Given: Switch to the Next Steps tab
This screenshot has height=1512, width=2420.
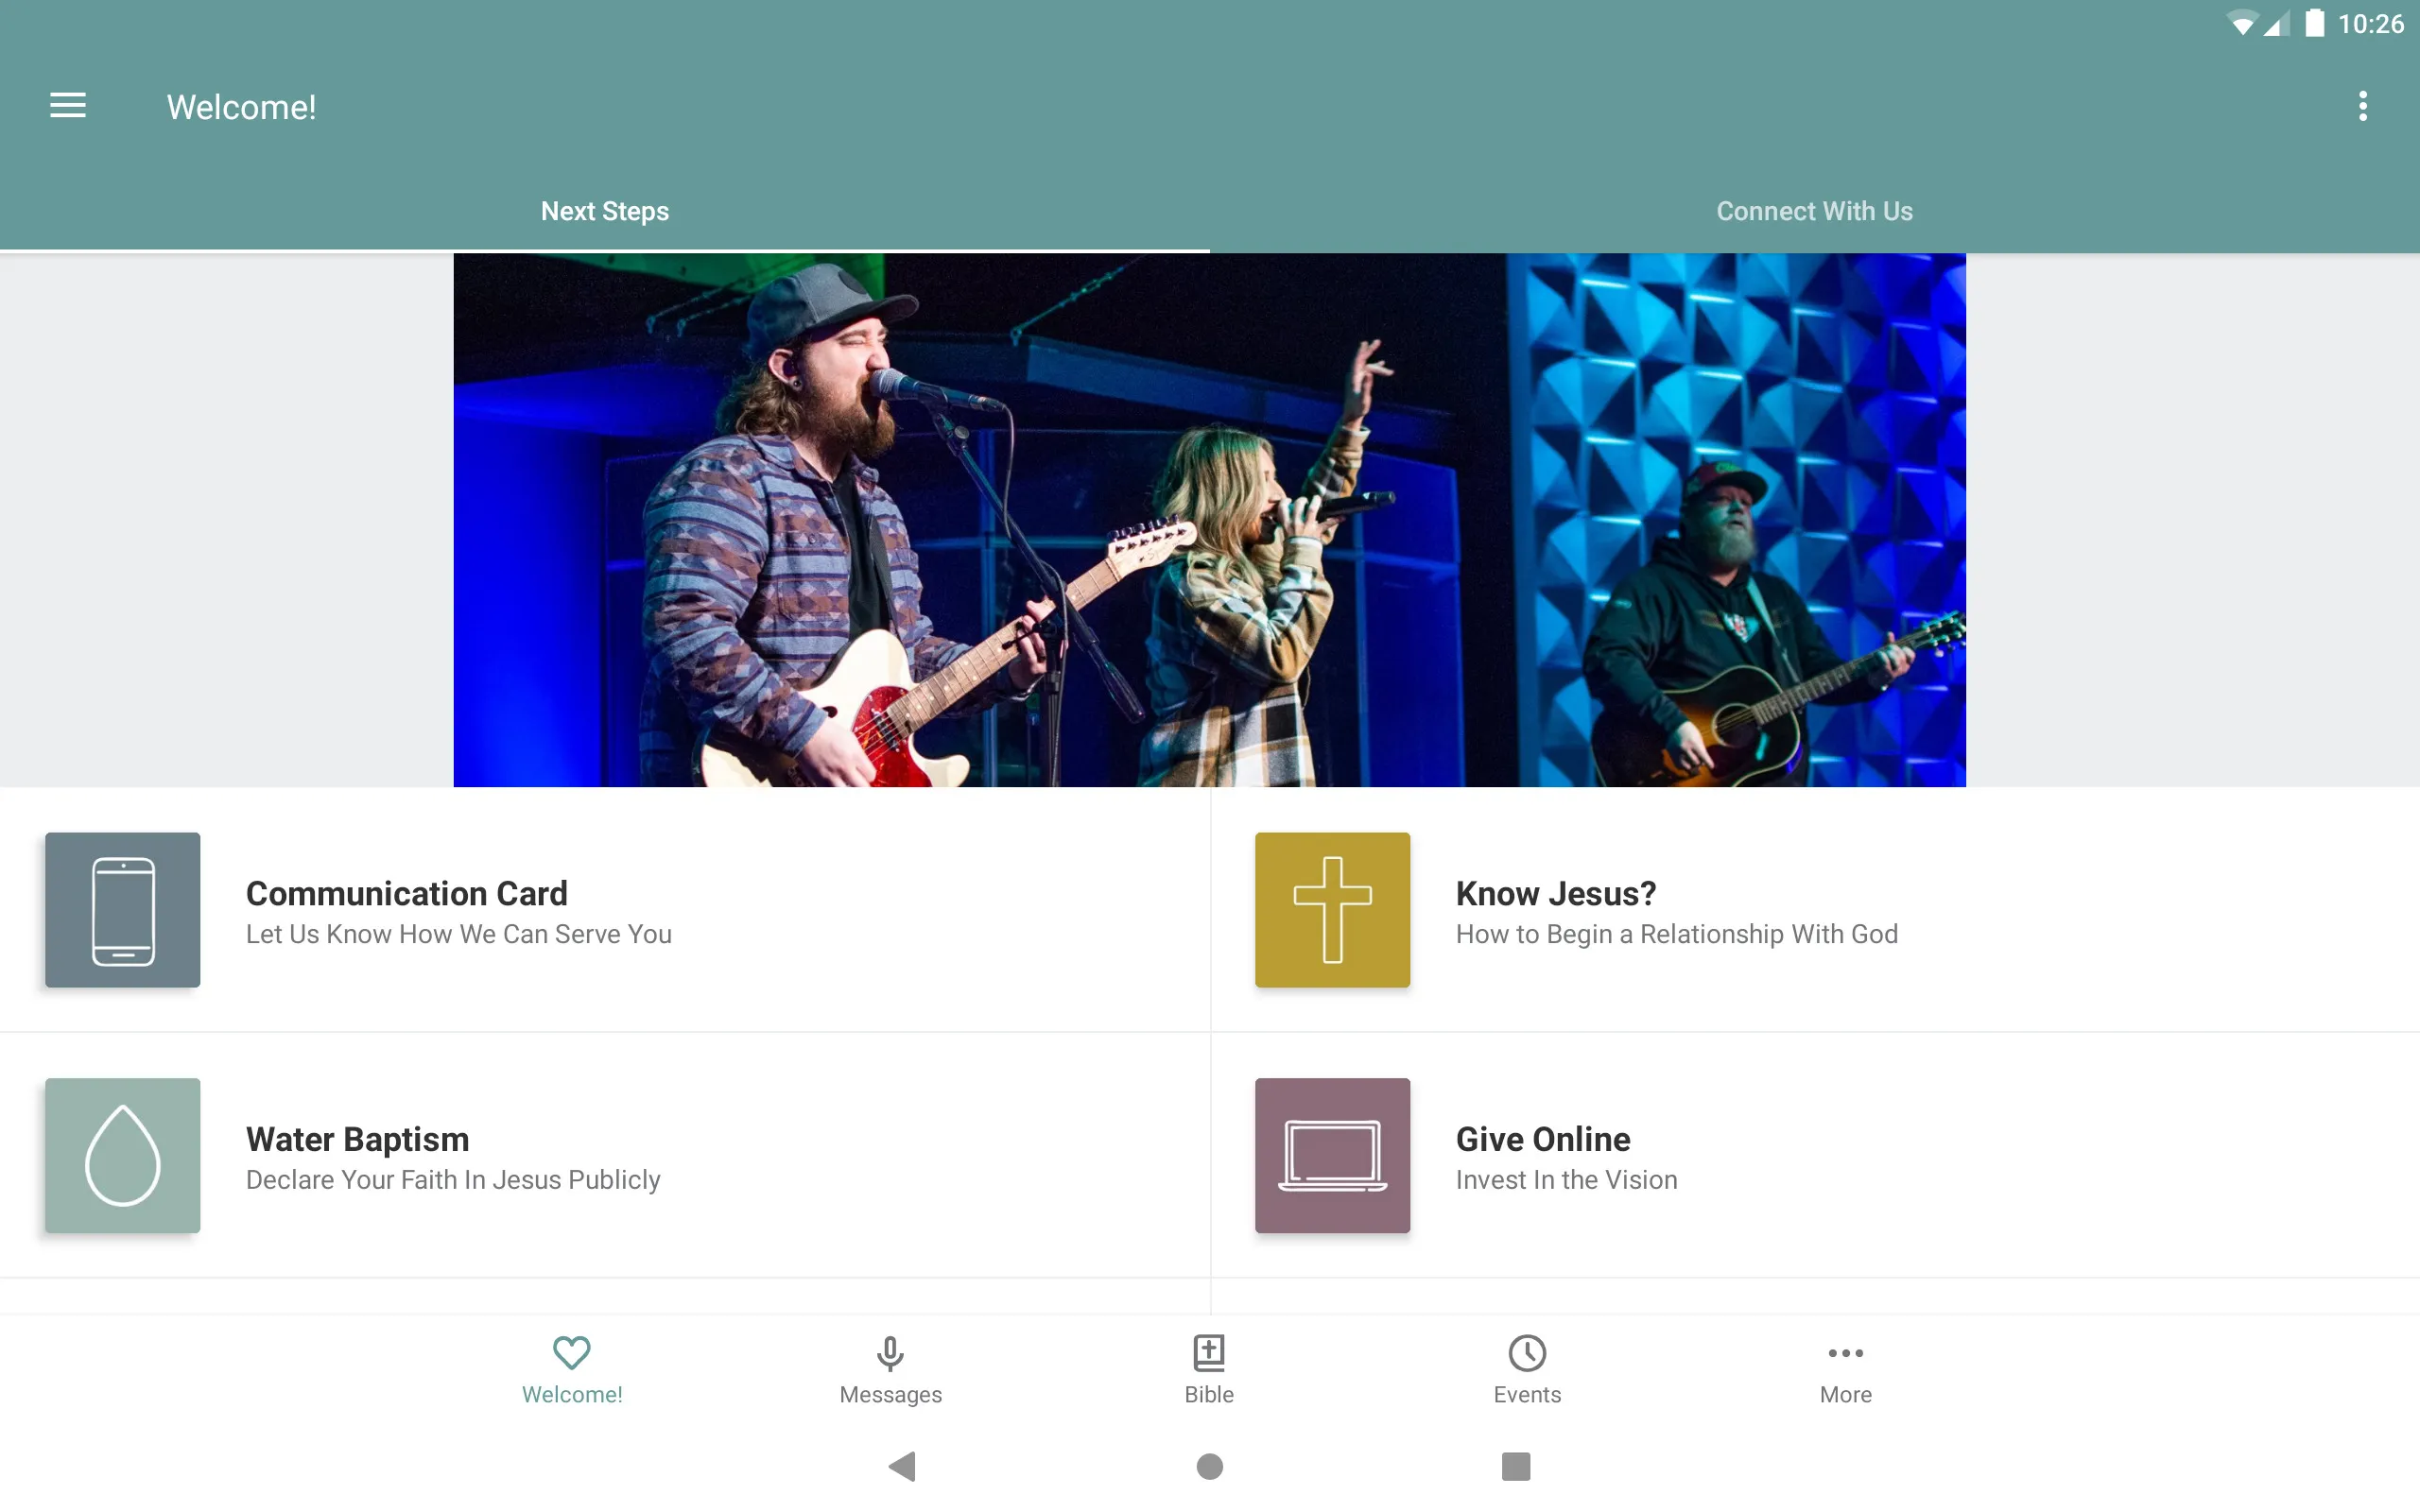Looking at the screenshot, I should [605, 209].
